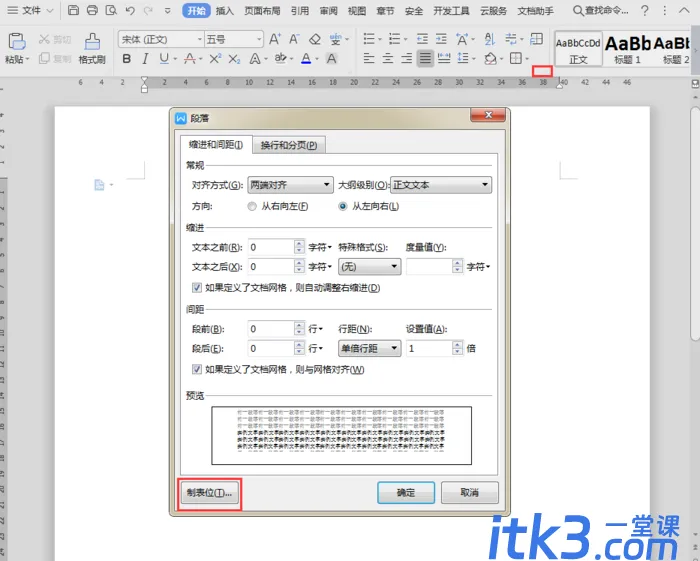Select left-to-right direction radio
The height and width of the screenshot is (561, 700).
click(343, 206)
